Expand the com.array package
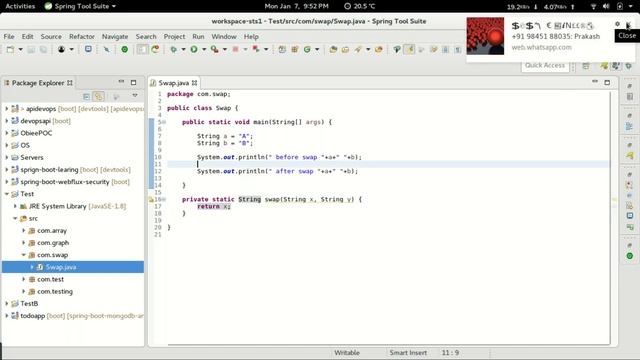Image resolution: width=640 pixels, height=360 pixels. click(x=24, y=231)
